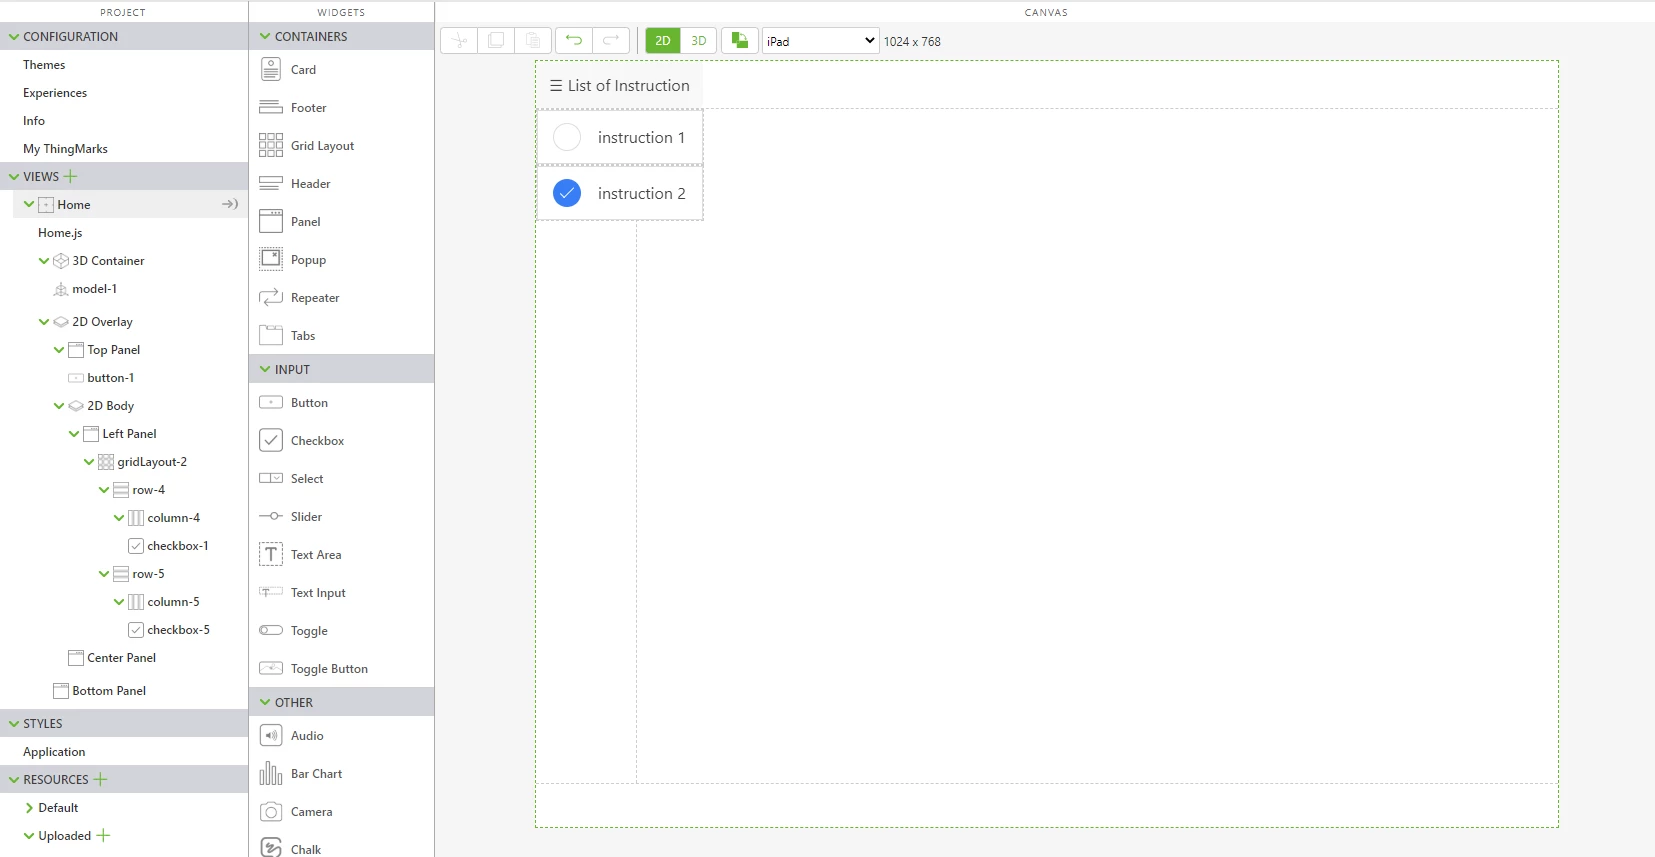Screen dimensions: 1655x857
Task: Collapse the Left Panel tree node
Action: tap(74, 434)
